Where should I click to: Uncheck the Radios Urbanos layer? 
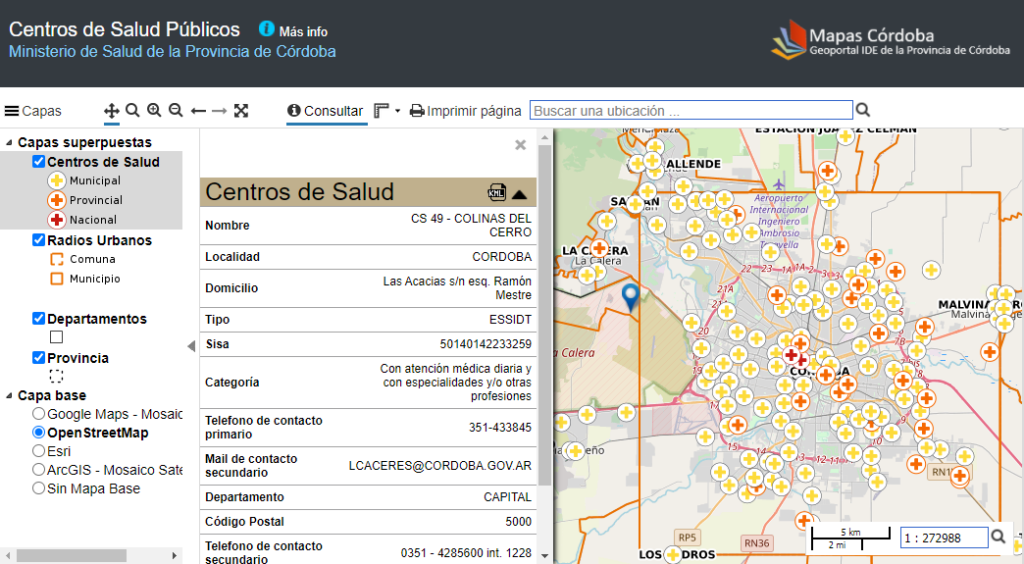click(39, 240)
